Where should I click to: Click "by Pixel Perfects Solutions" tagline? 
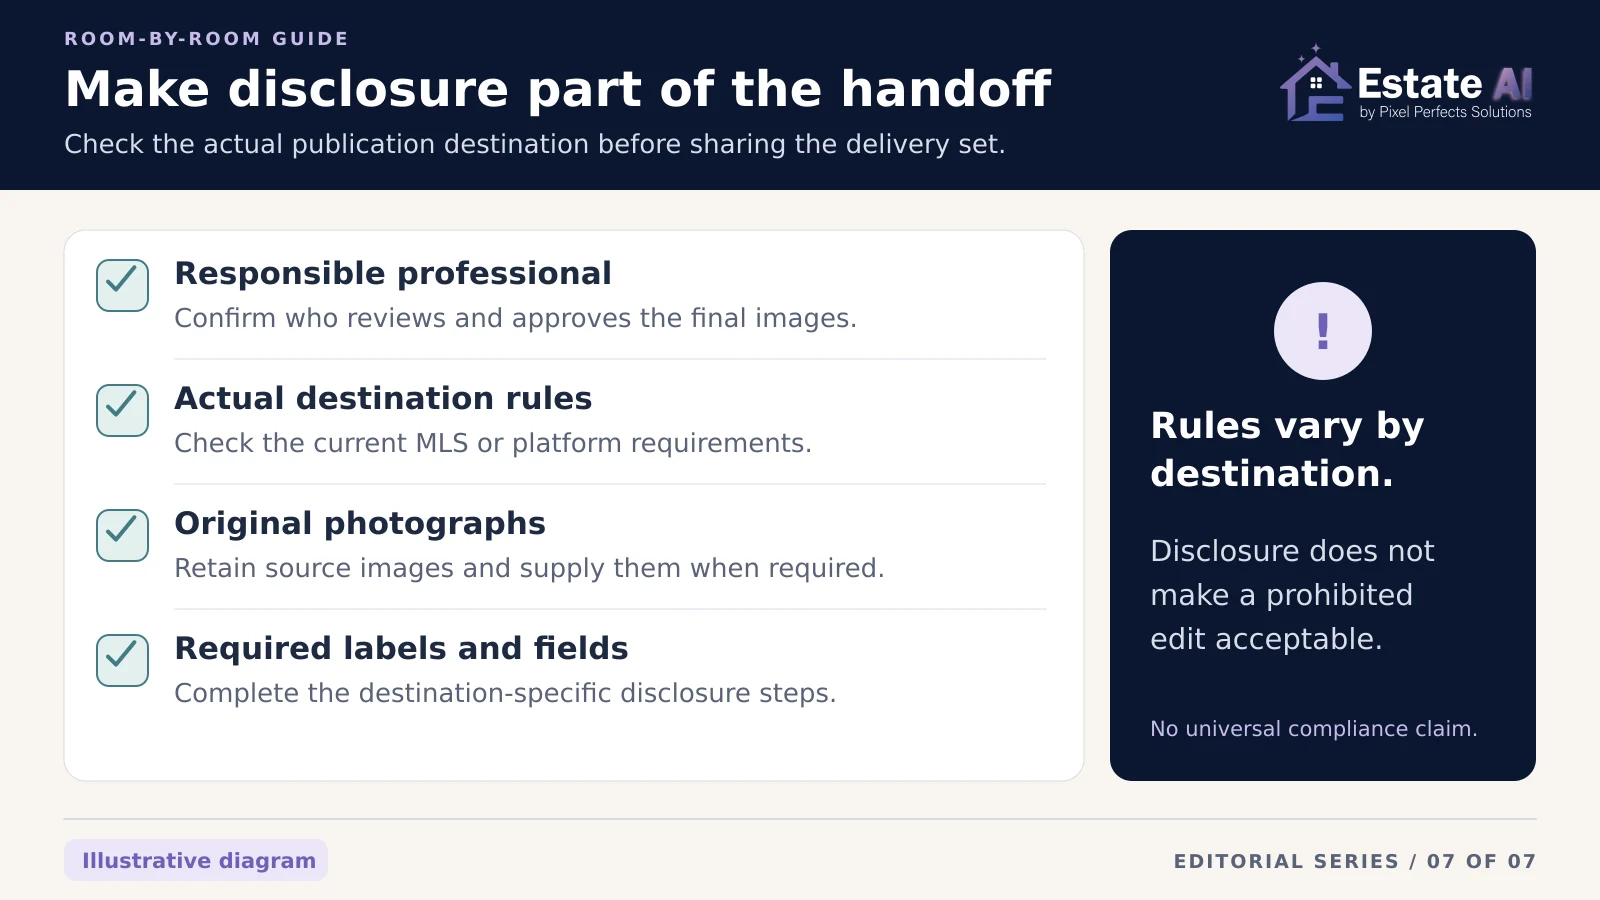pos(1445,112)
